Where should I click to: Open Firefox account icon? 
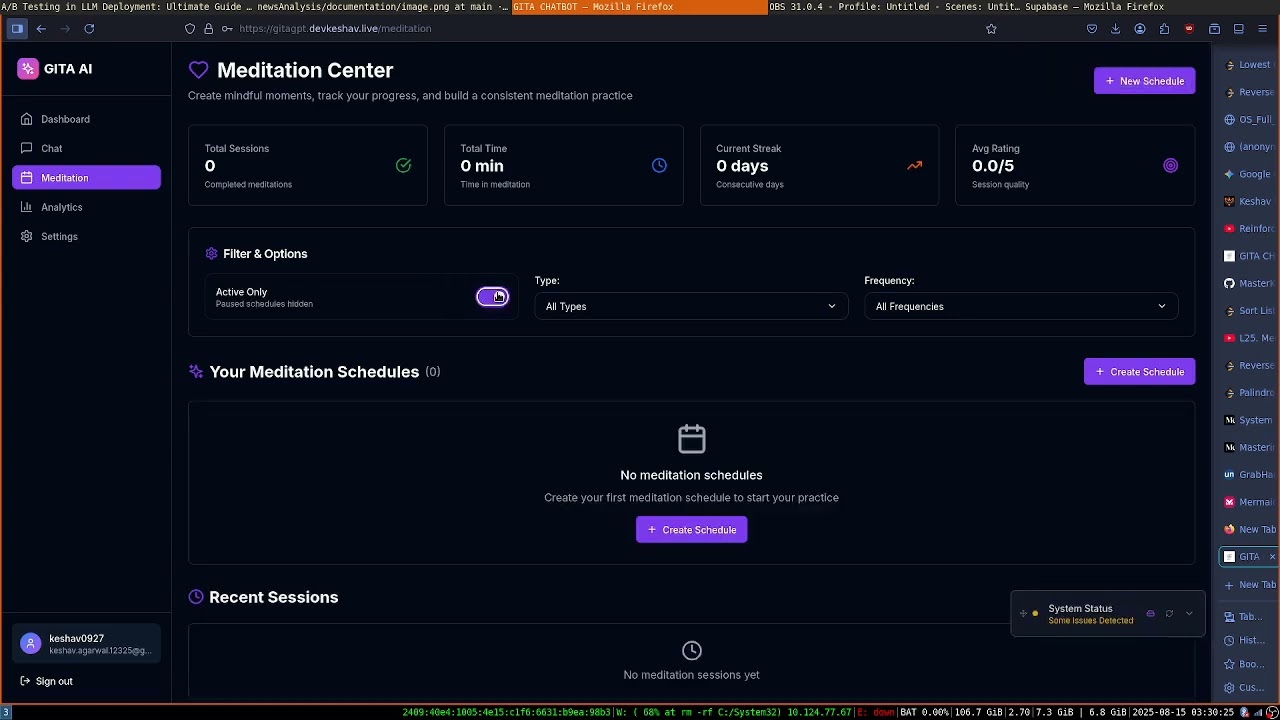point(1140,29)
